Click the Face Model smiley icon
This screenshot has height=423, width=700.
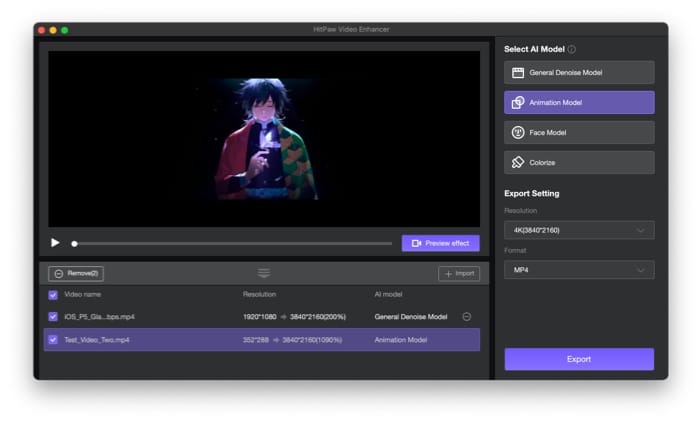518,133
